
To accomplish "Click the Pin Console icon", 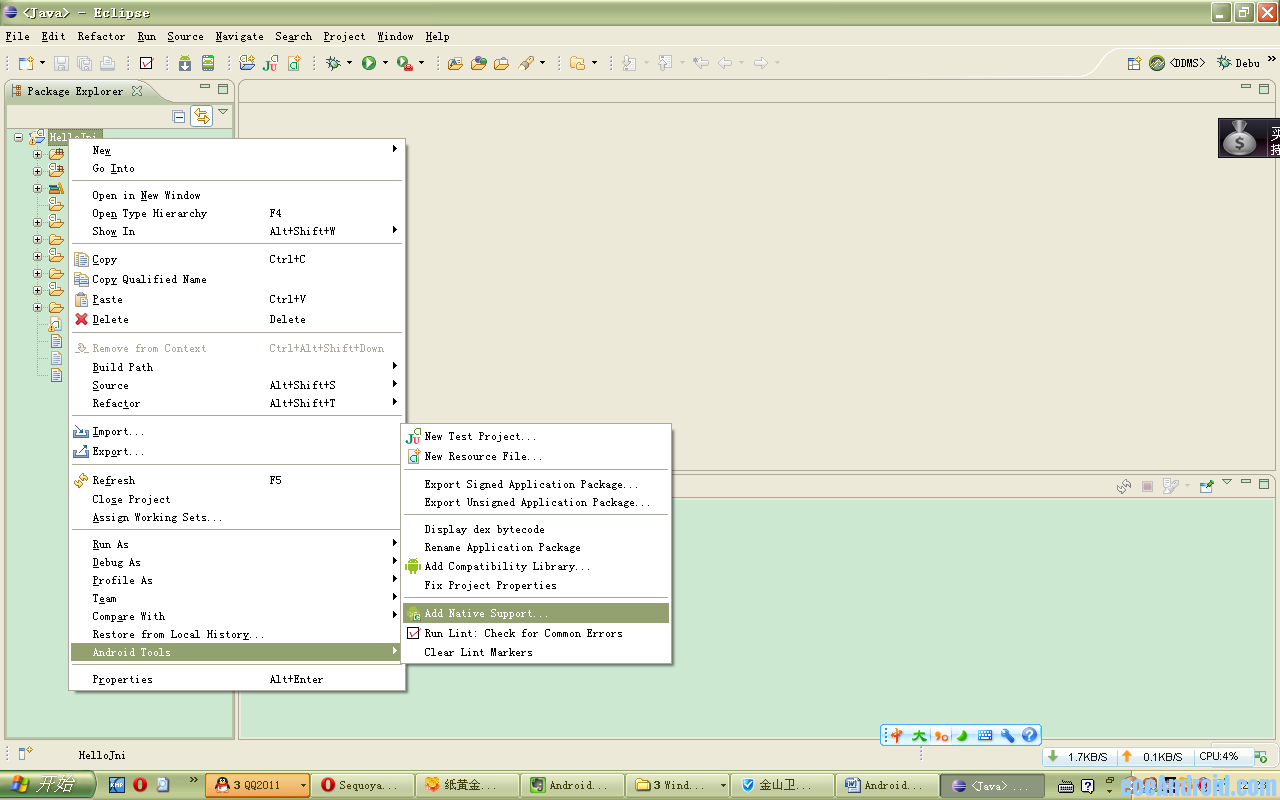I will [1207, 486].
